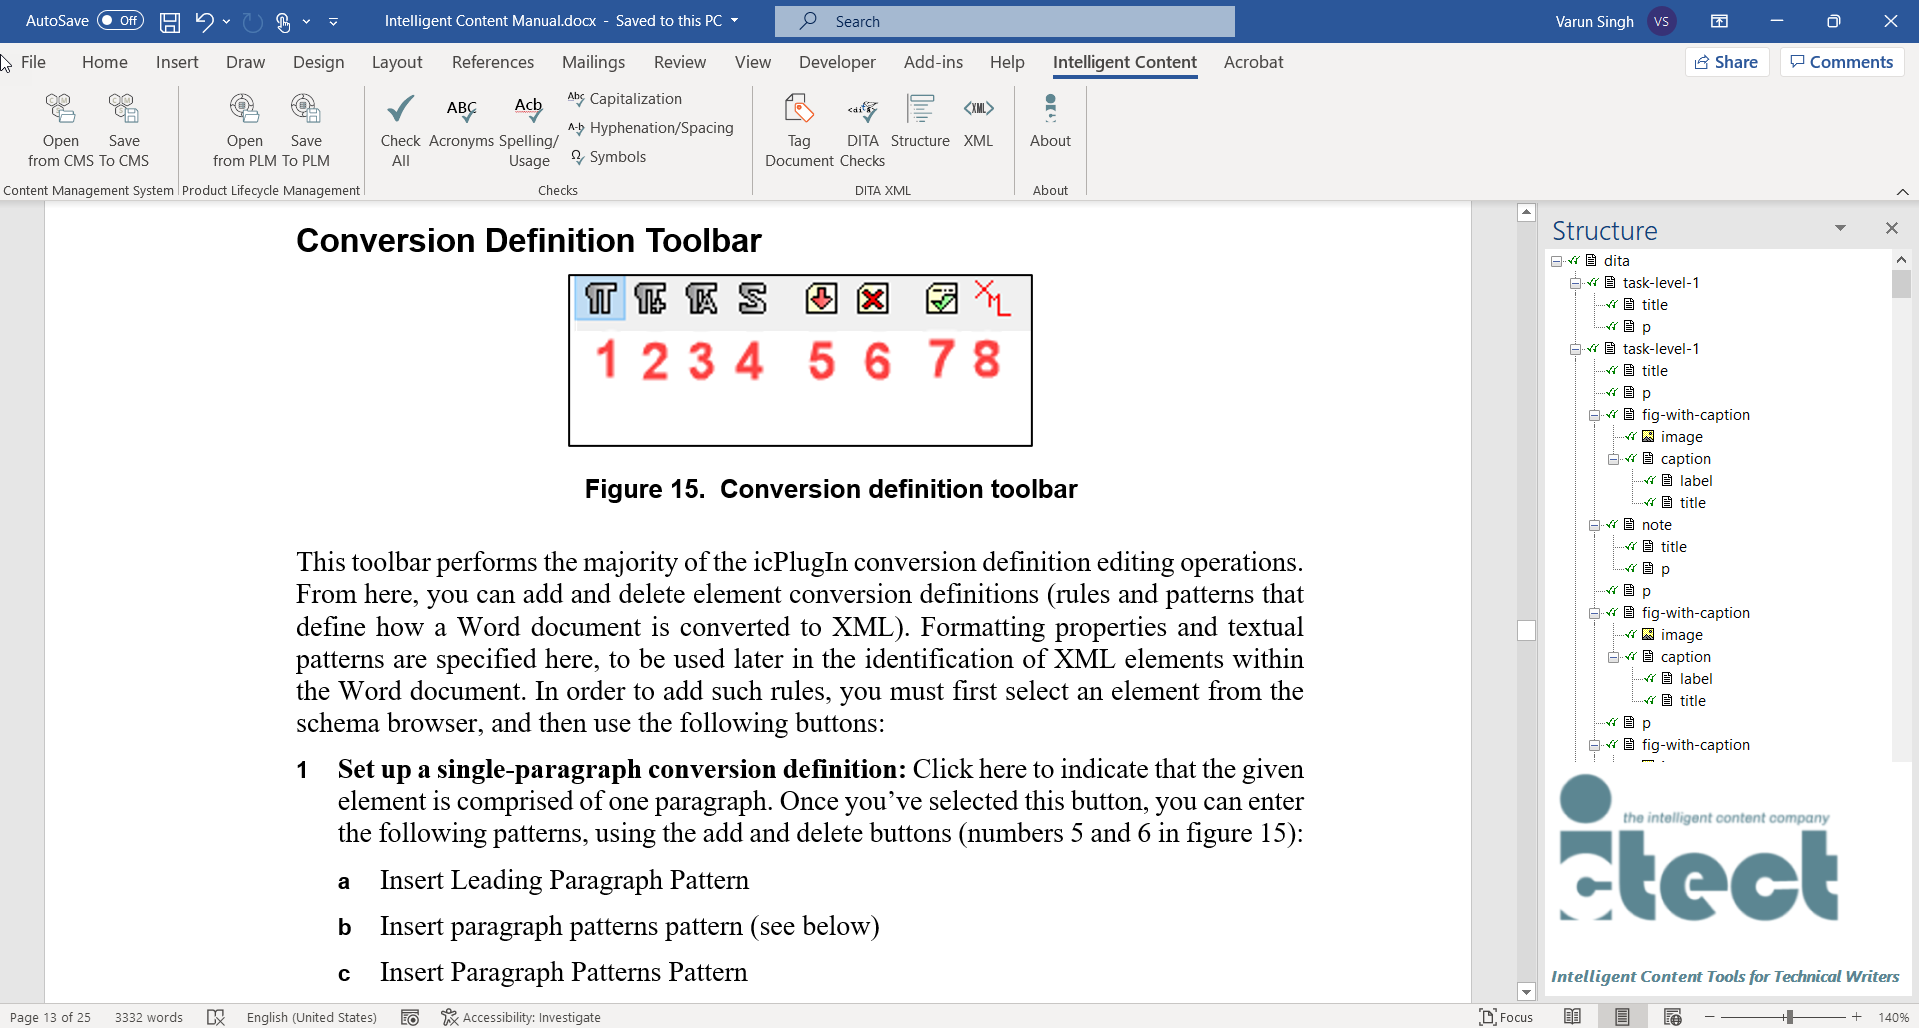Click Save To CMS icon
This screenshot has width=1919, height=1028.
click(x=124, y=130)
